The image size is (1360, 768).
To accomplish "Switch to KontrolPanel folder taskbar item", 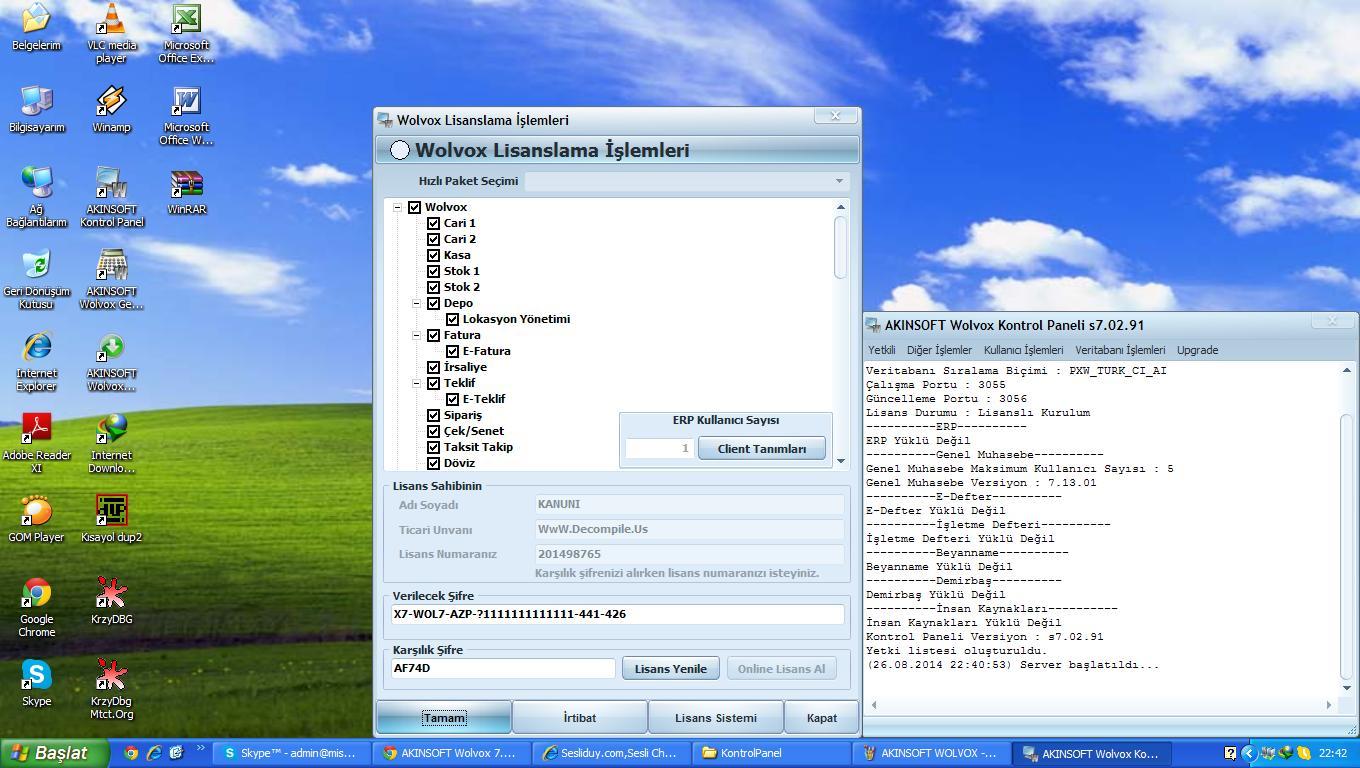I will coord(773,753).
